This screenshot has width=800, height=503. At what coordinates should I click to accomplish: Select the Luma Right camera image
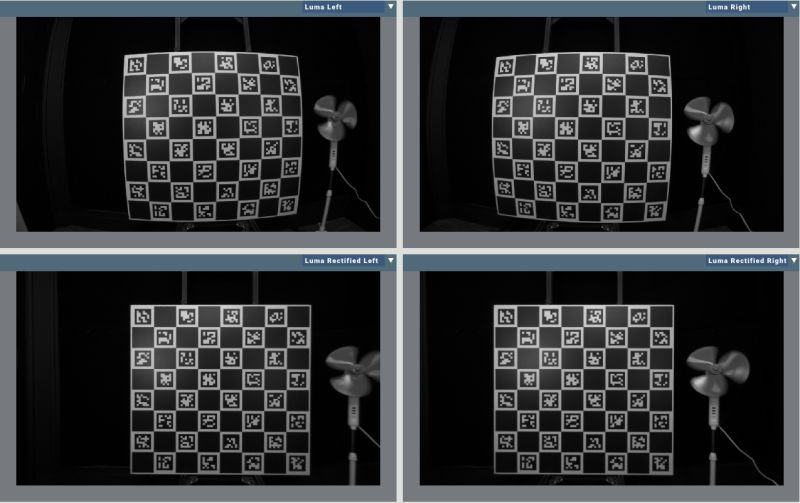point(602,124)
